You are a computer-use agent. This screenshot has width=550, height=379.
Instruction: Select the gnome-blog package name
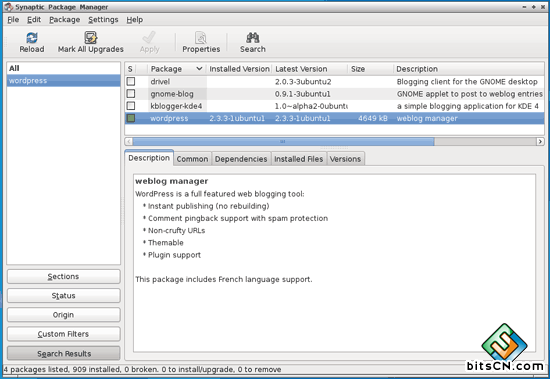pos(172,94)
